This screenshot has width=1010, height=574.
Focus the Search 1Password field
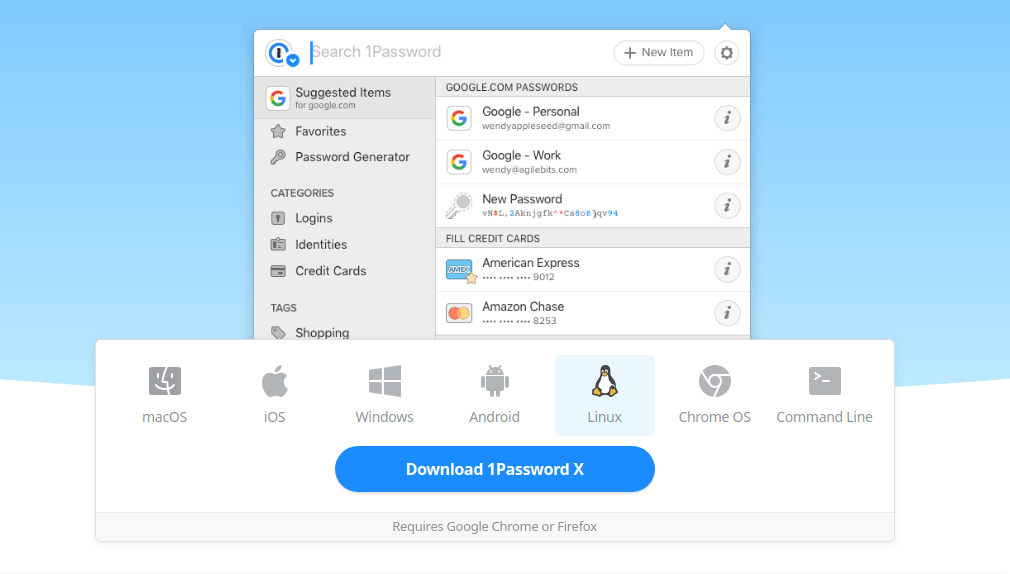(450, 52)
